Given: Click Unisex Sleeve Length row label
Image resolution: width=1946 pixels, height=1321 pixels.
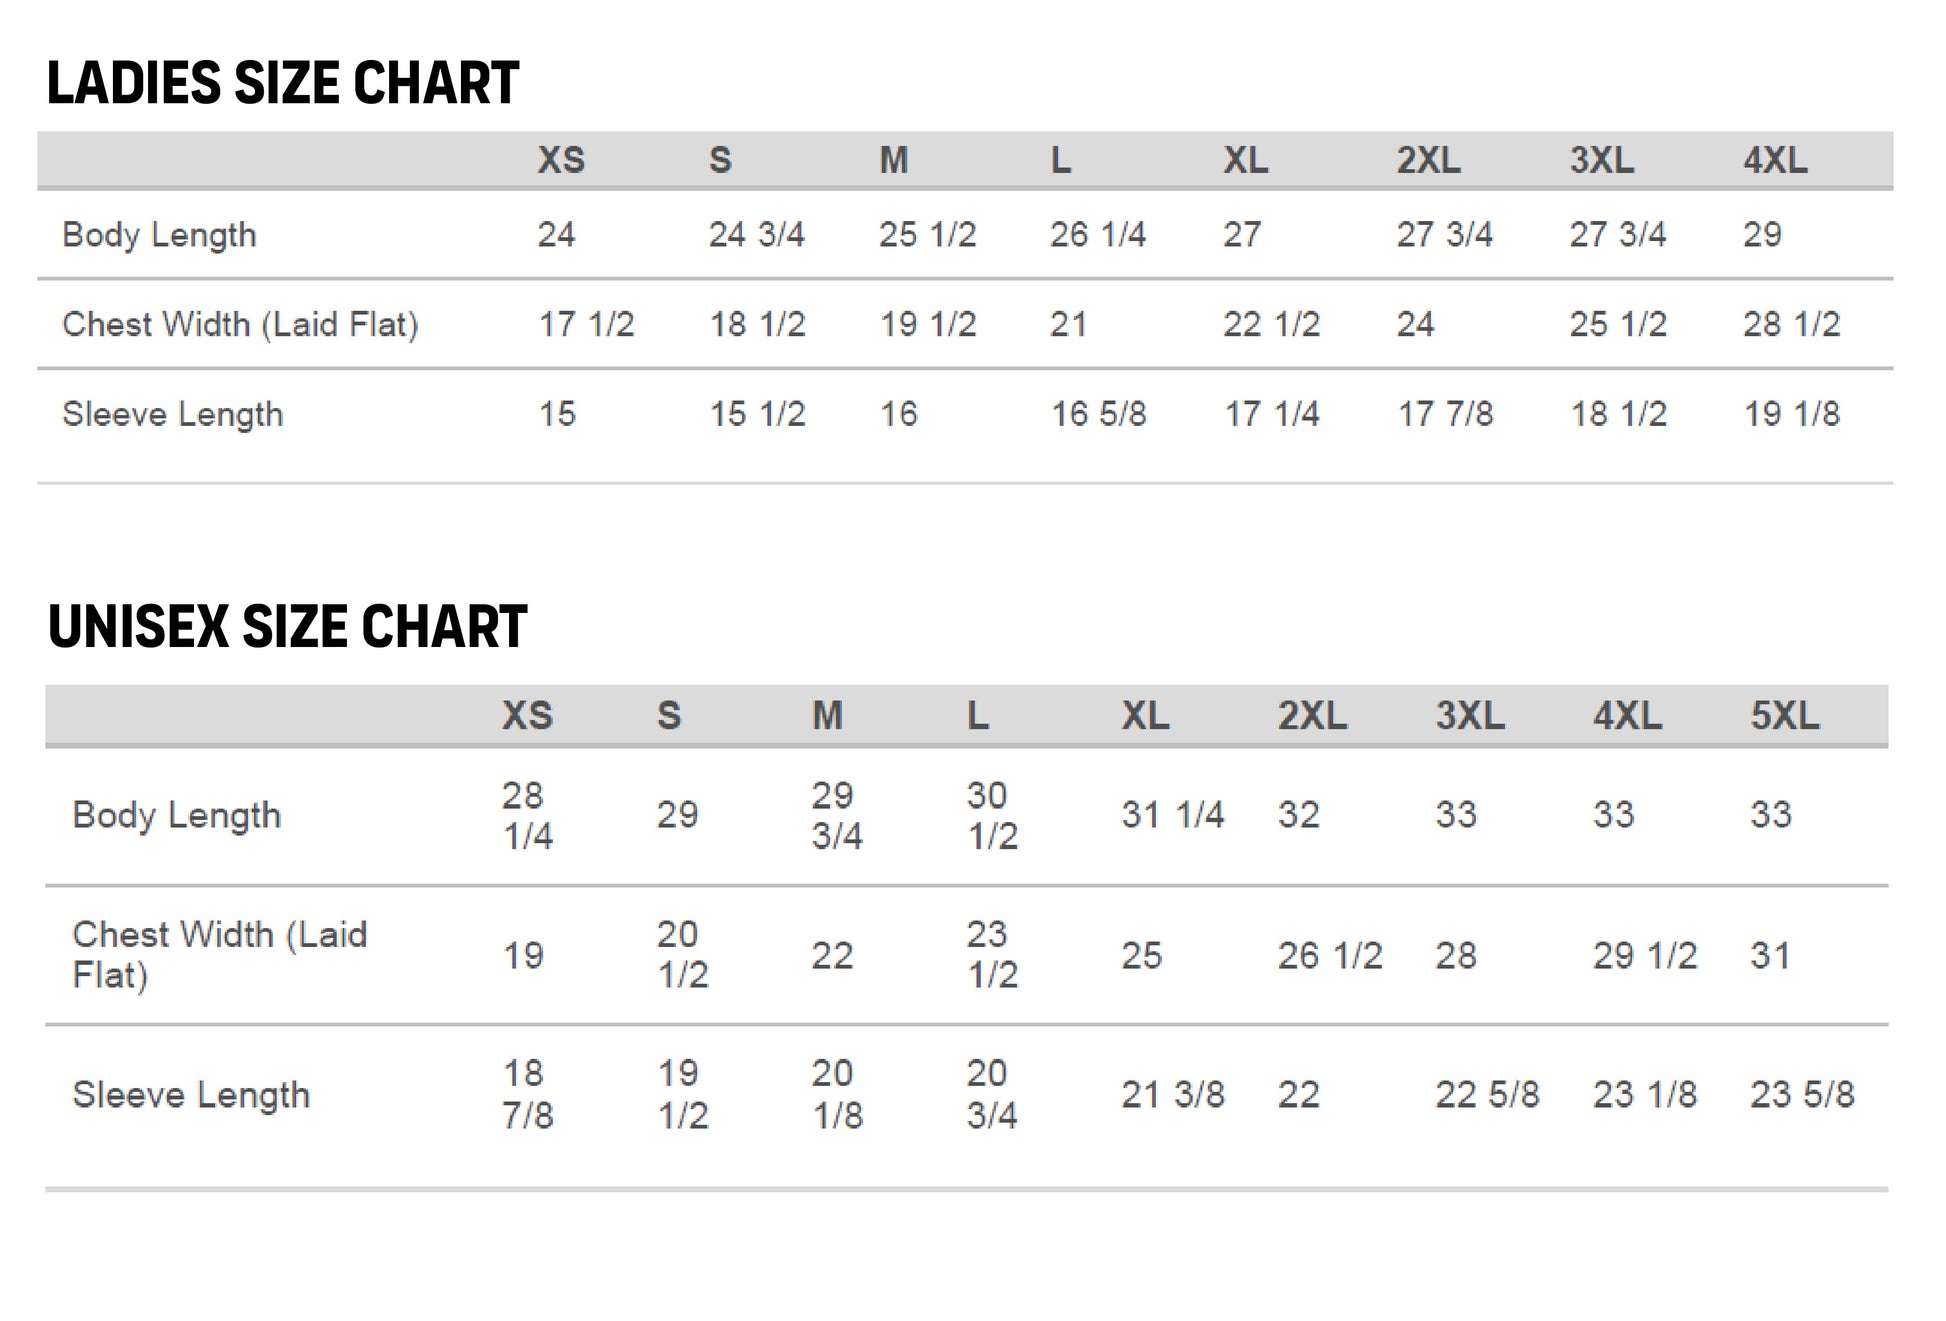Looking at the screenshot, I should click(191, 1096).
